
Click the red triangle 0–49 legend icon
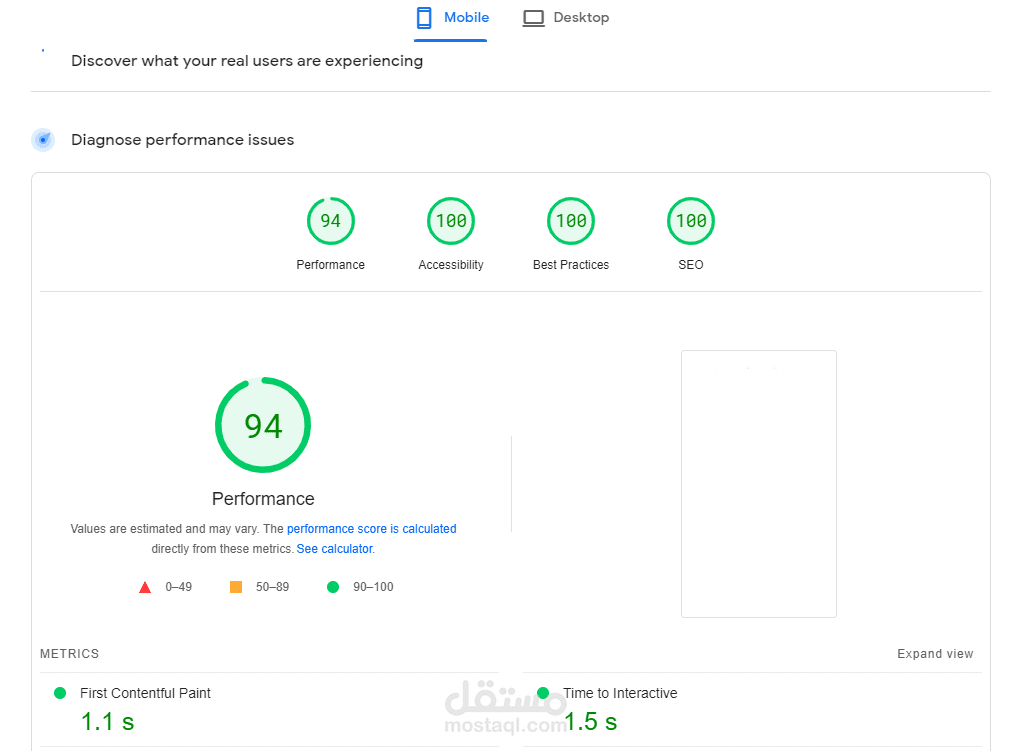pyautogui.click(x=145, y=587)
